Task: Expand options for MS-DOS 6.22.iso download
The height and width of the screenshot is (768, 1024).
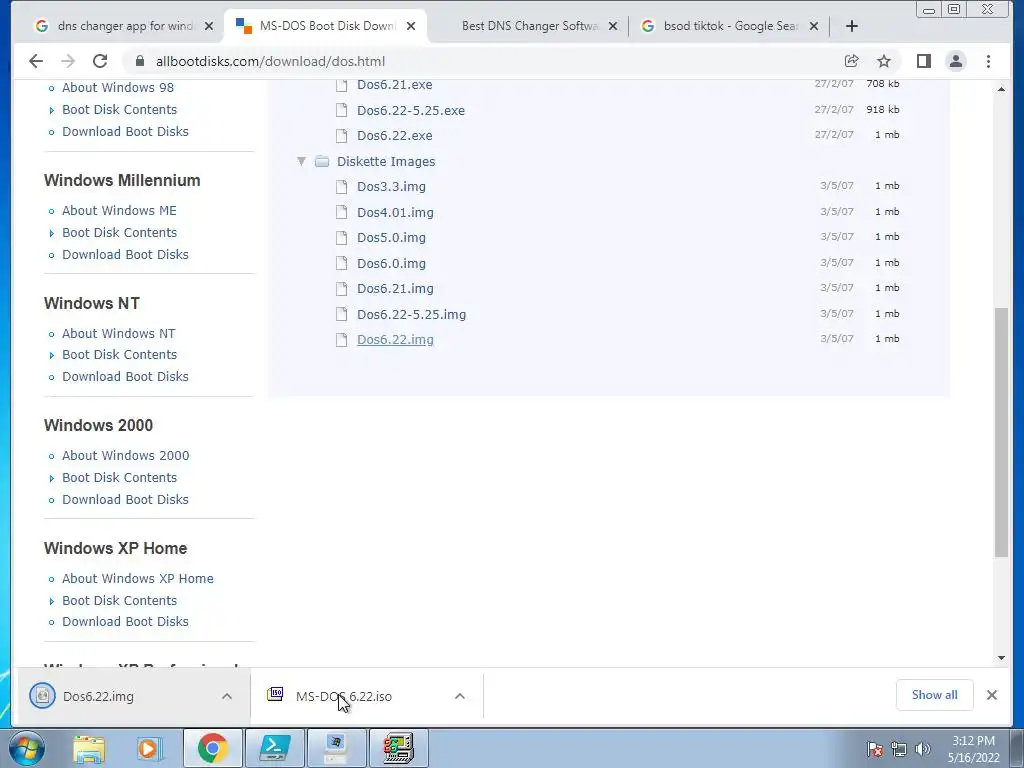Action: [x=460, y=696]
